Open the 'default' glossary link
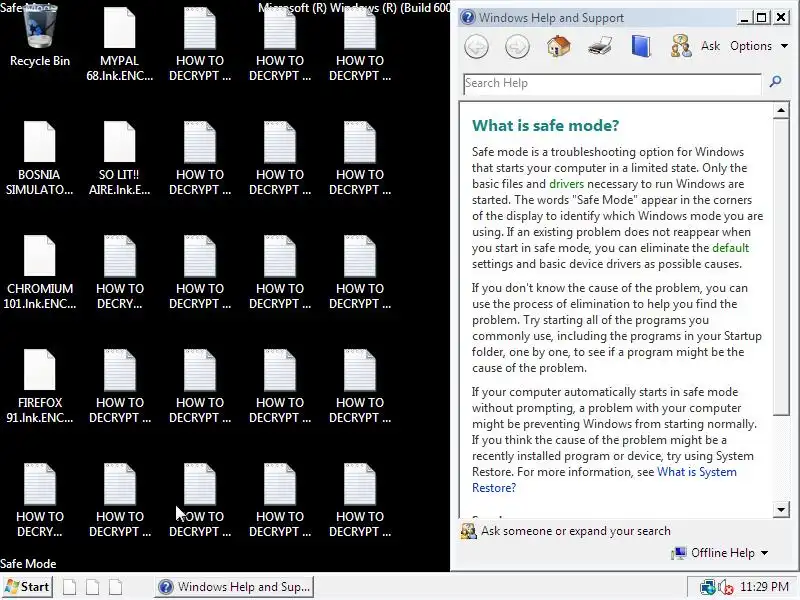The width and height of the screenshot is (800, 600). coord(731,248)
